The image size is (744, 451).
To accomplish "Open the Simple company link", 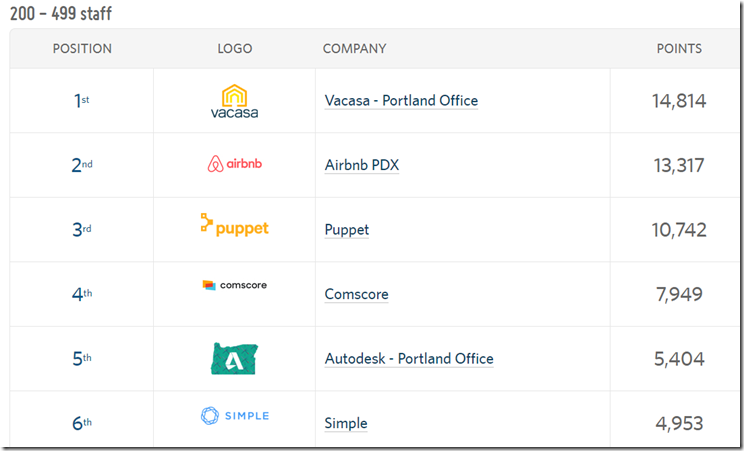I will (x=346, y=423).
